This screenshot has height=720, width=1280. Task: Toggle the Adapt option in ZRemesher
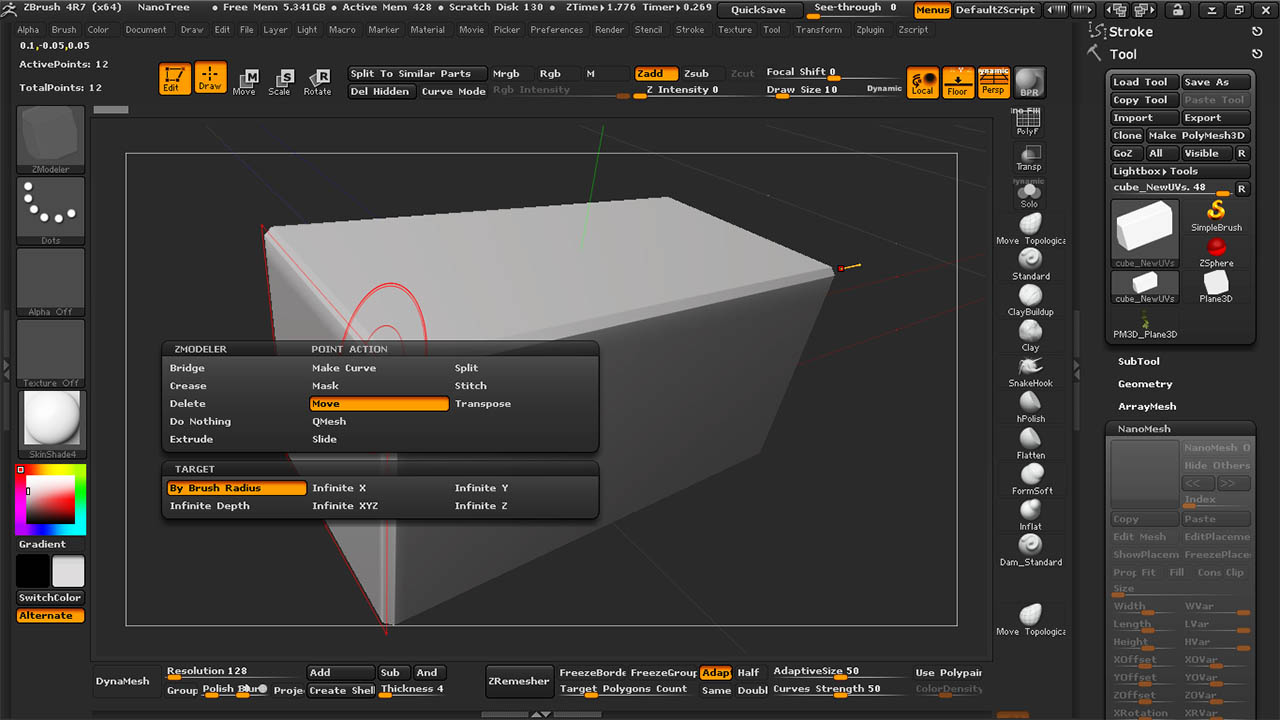[715, 673]
